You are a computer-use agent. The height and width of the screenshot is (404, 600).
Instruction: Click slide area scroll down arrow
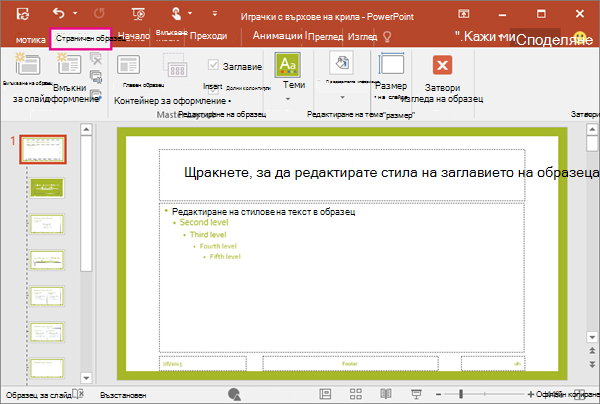tap(592, 337)
